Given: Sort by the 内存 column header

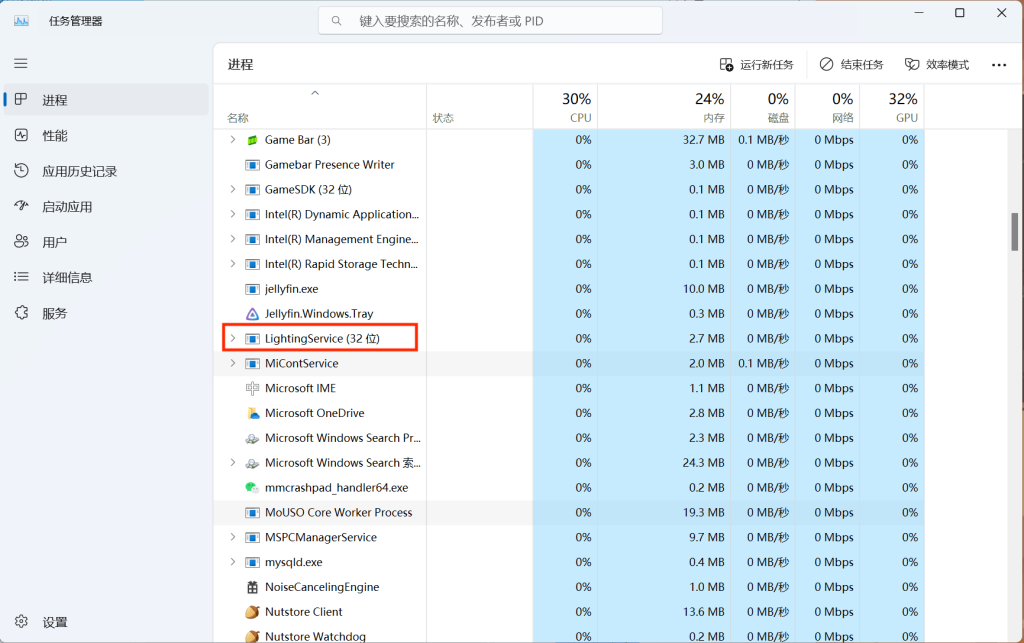Looking at the screenshot, I should pyautogui.click(x=664, y=107).
